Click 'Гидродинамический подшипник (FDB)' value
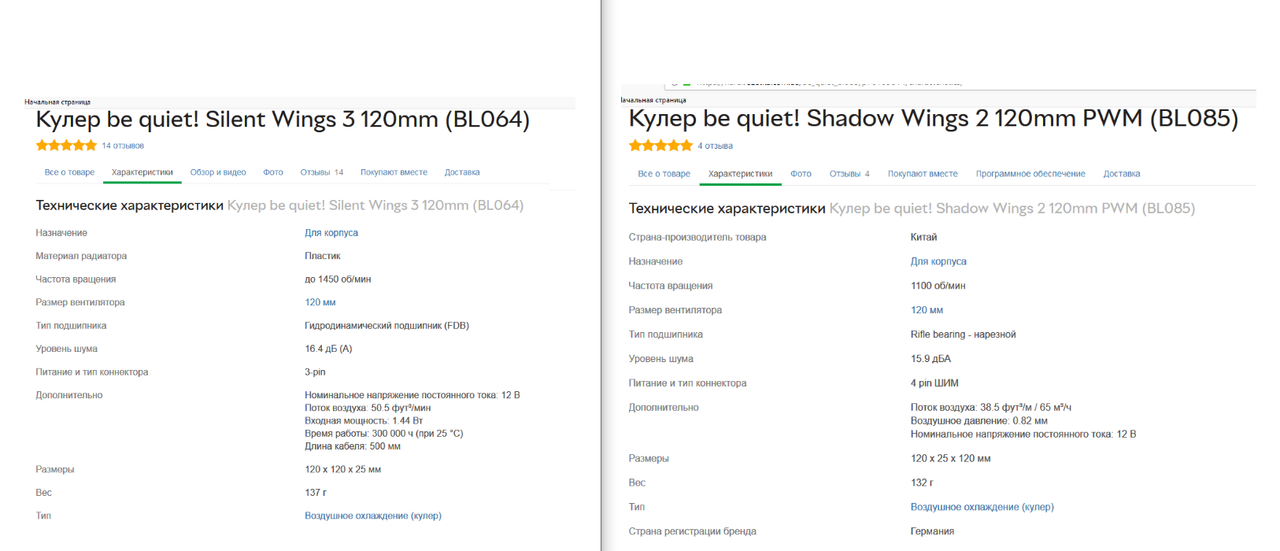The width and height of the screenshot is (1280, 551). pyautogui.click(x=387, y=325)
